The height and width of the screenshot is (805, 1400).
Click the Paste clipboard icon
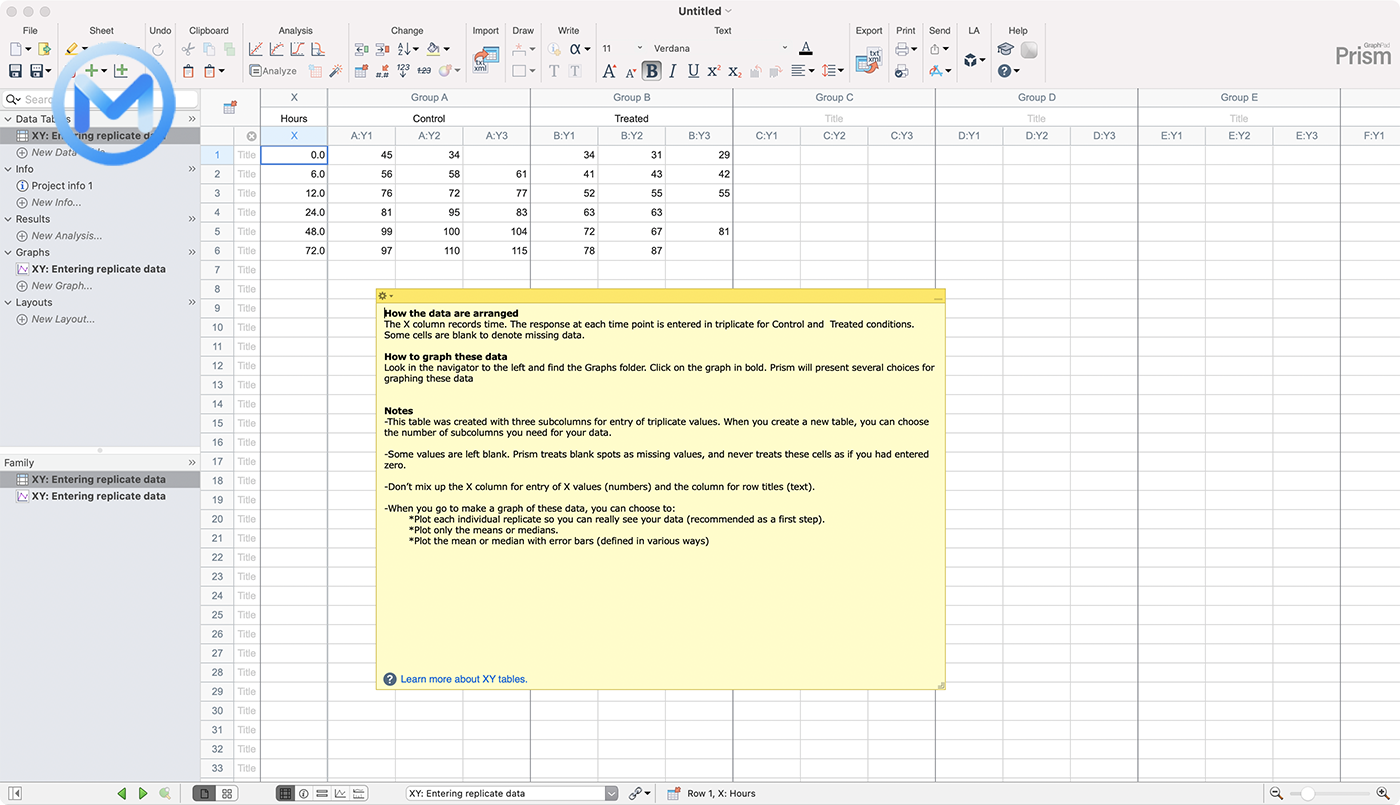click(188, 71)
